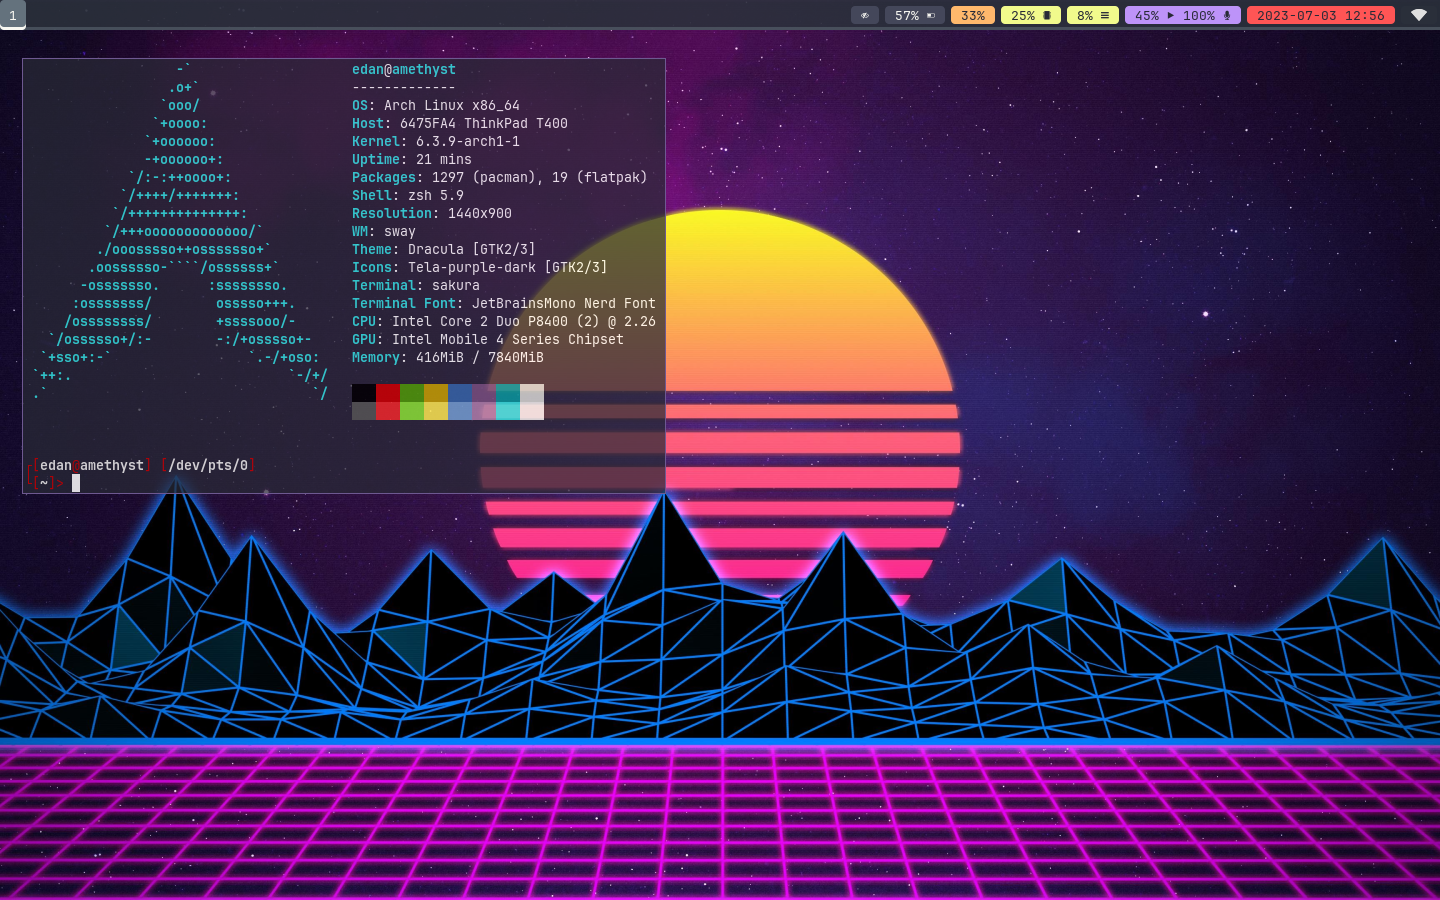Screen dimensions: 1440x900
Task: Click the pink-purple bottom-row color block
Action: point(484,411)
